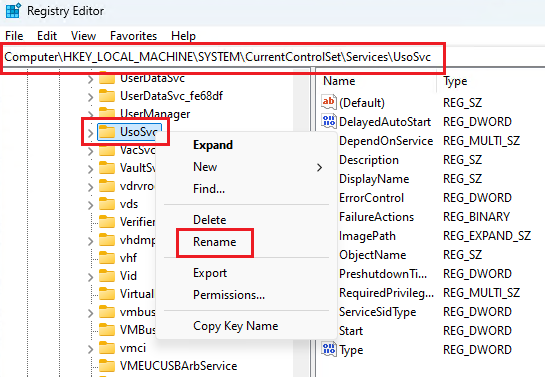Screen dimensions: 545x377
Task: Expand the VacSvc key
Action: [x=90, y=151]
